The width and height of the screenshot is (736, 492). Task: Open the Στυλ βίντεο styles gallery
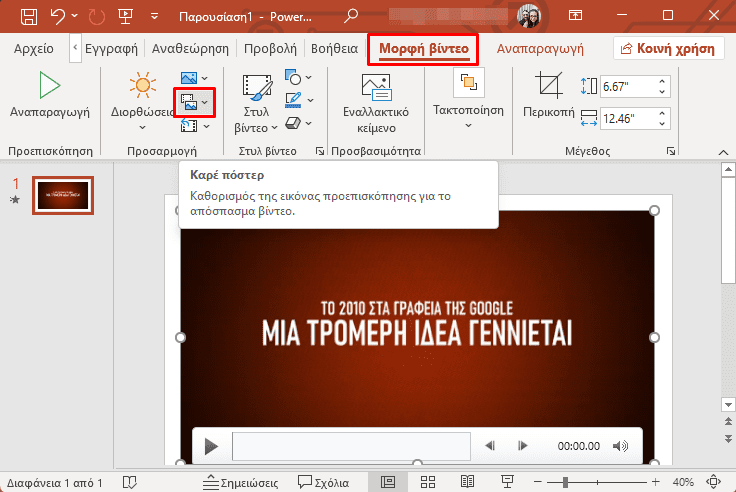257,103
